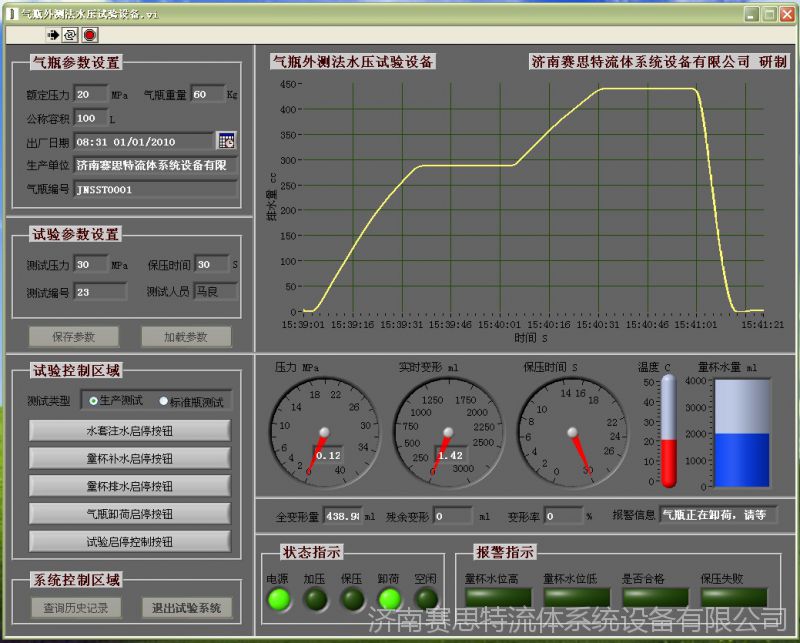Click the 测试人员 input field
This screenshot has width=800, height=643.
point(216,291)
